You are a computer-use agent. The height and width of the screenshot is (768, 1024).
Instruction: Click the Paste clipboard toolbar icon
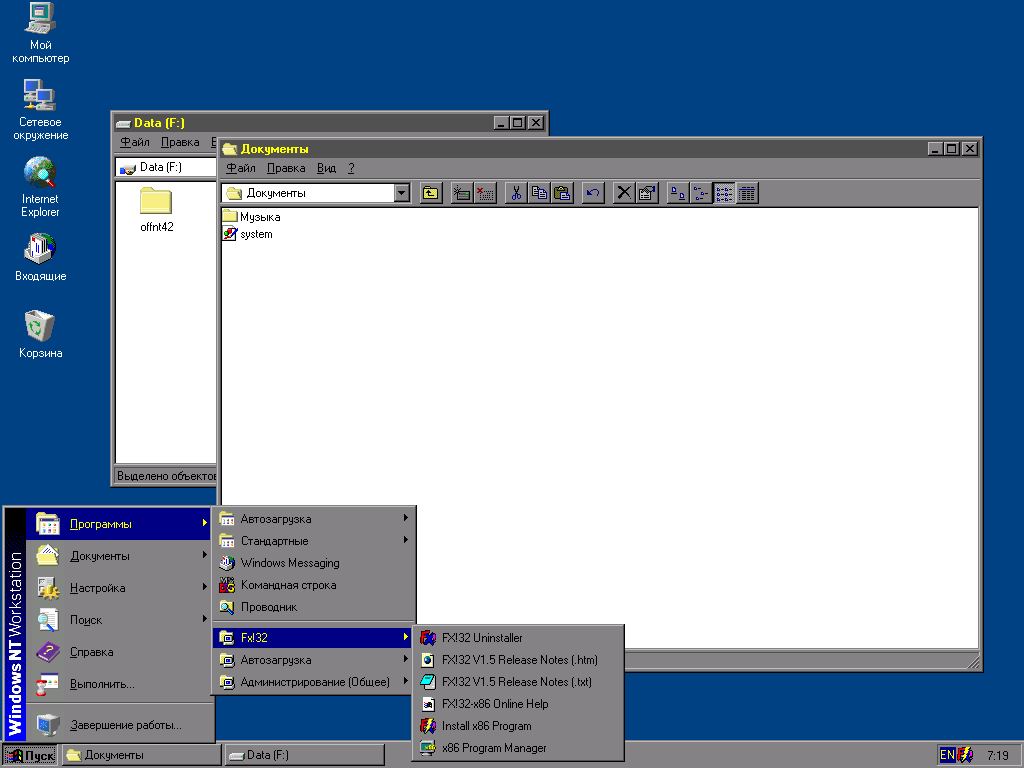pyautogui.click(x=562, y=193)
